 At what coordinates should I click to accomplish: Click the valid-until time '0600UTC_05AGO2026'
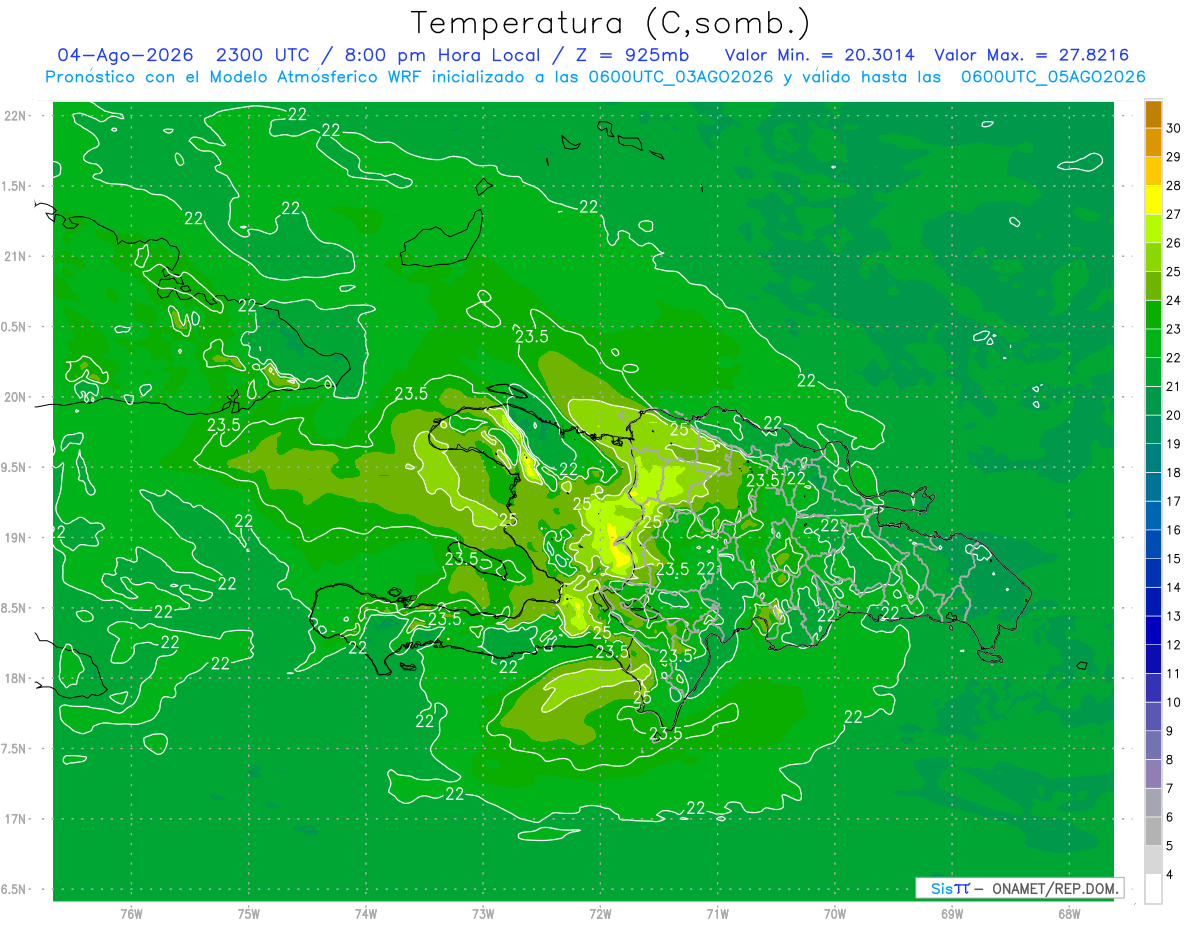1053,77
